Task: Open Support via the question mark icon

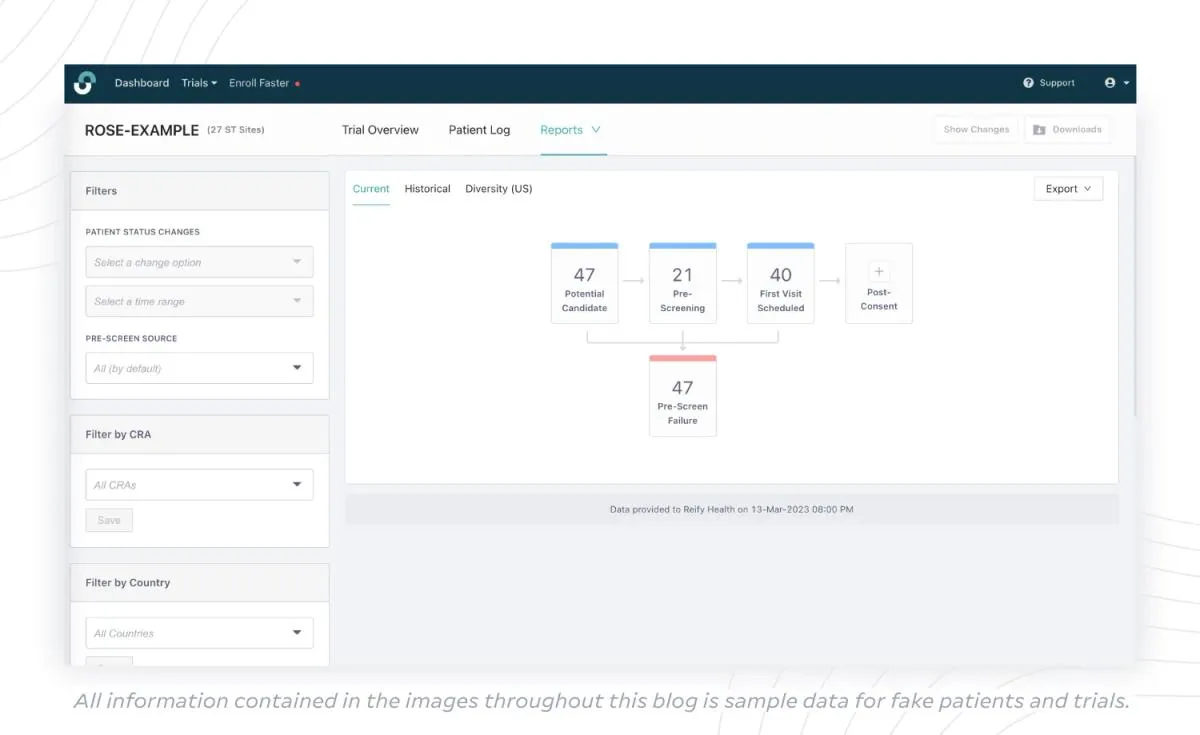Action: pos(1027,83)
